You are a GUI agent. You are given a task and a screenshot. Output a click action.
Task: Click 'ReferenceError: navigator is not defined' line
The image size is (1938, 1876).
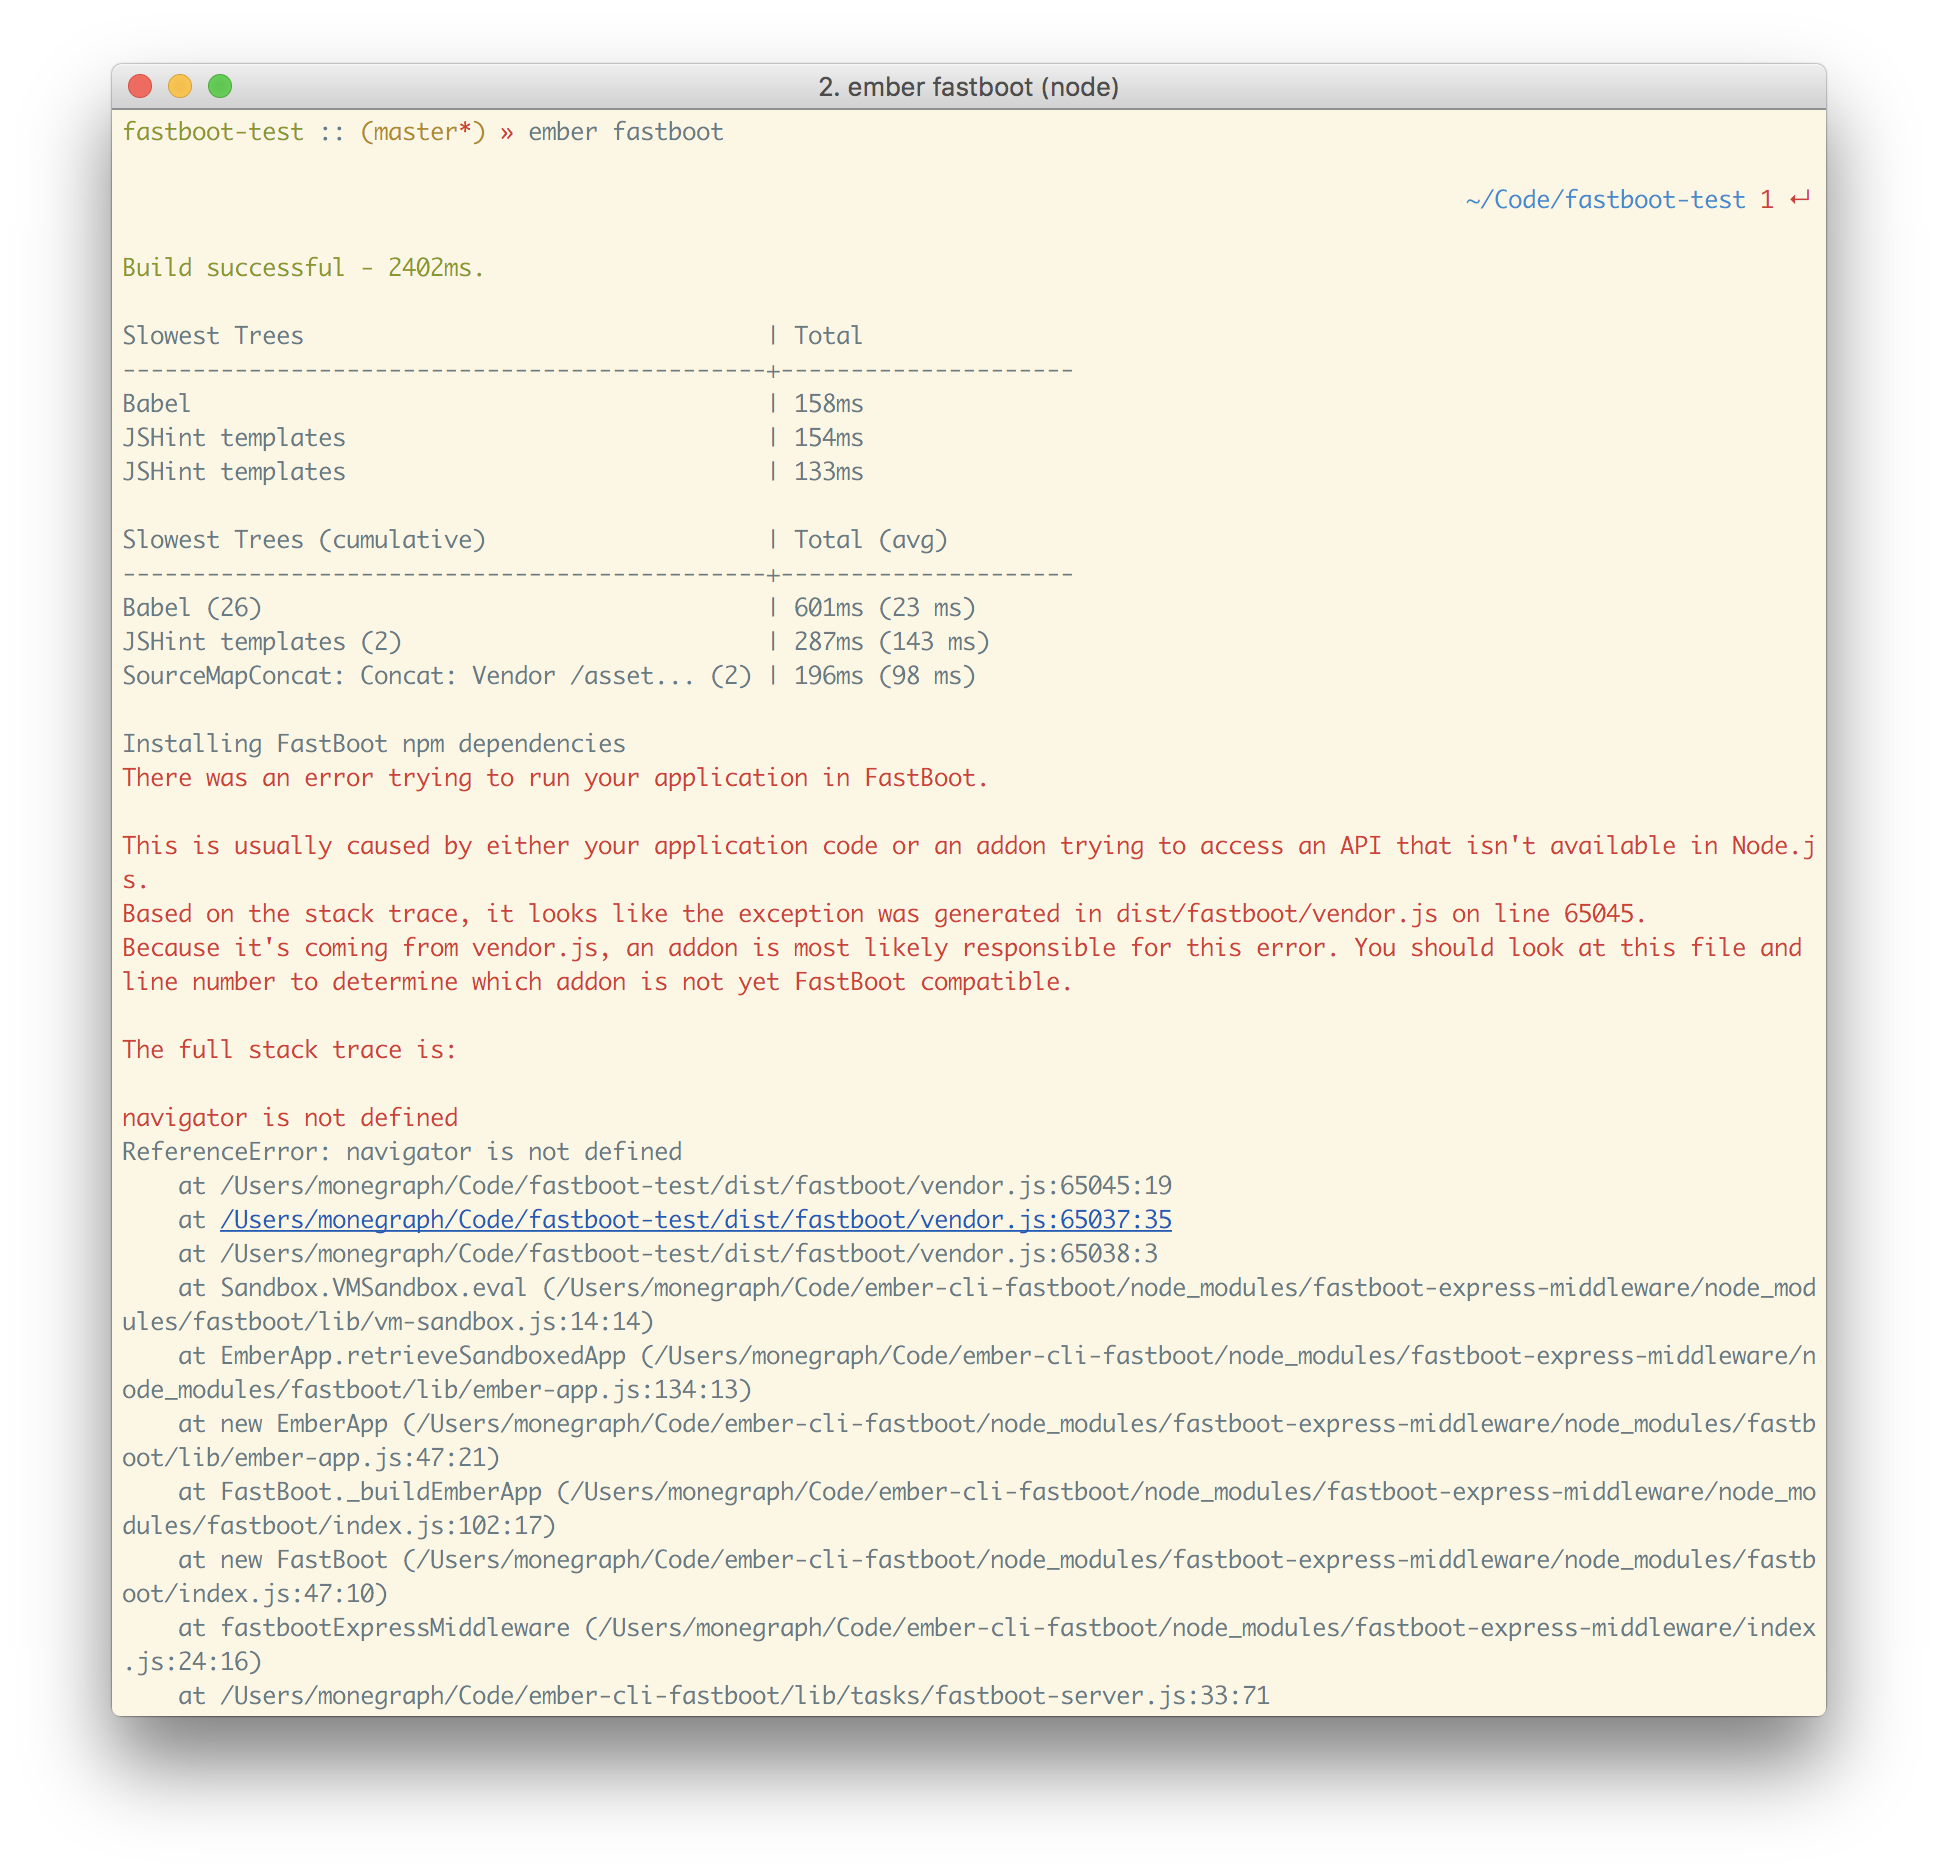402,1152
